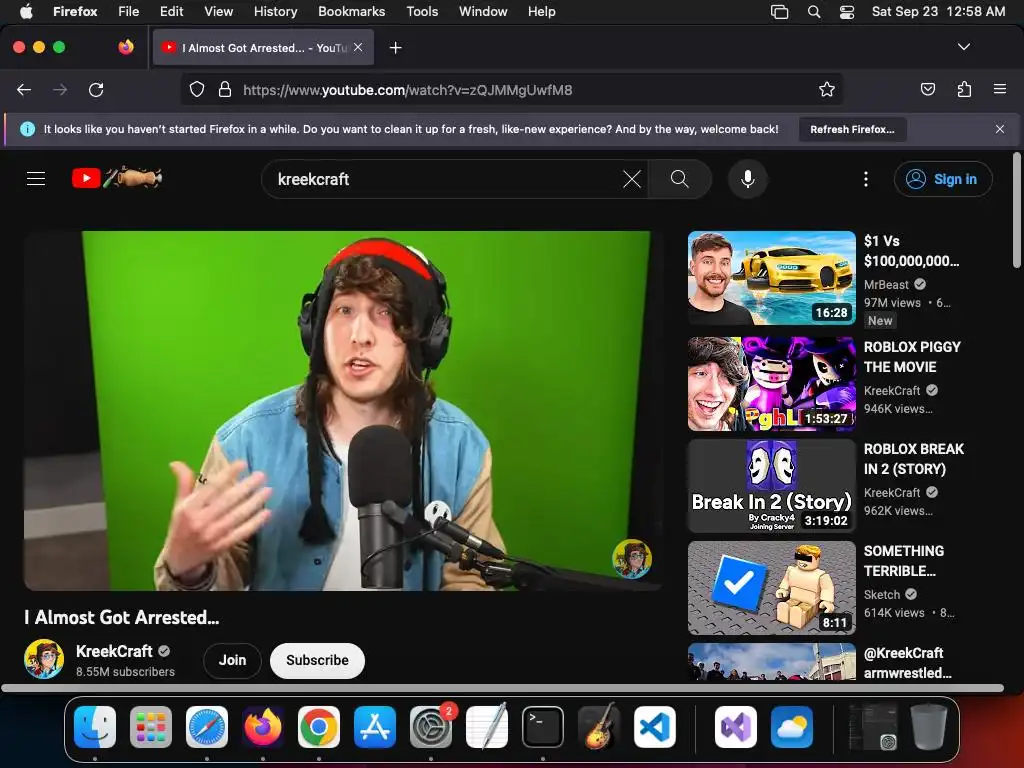Launch Google Chrome from the Dock

click(x=319, y=726)
